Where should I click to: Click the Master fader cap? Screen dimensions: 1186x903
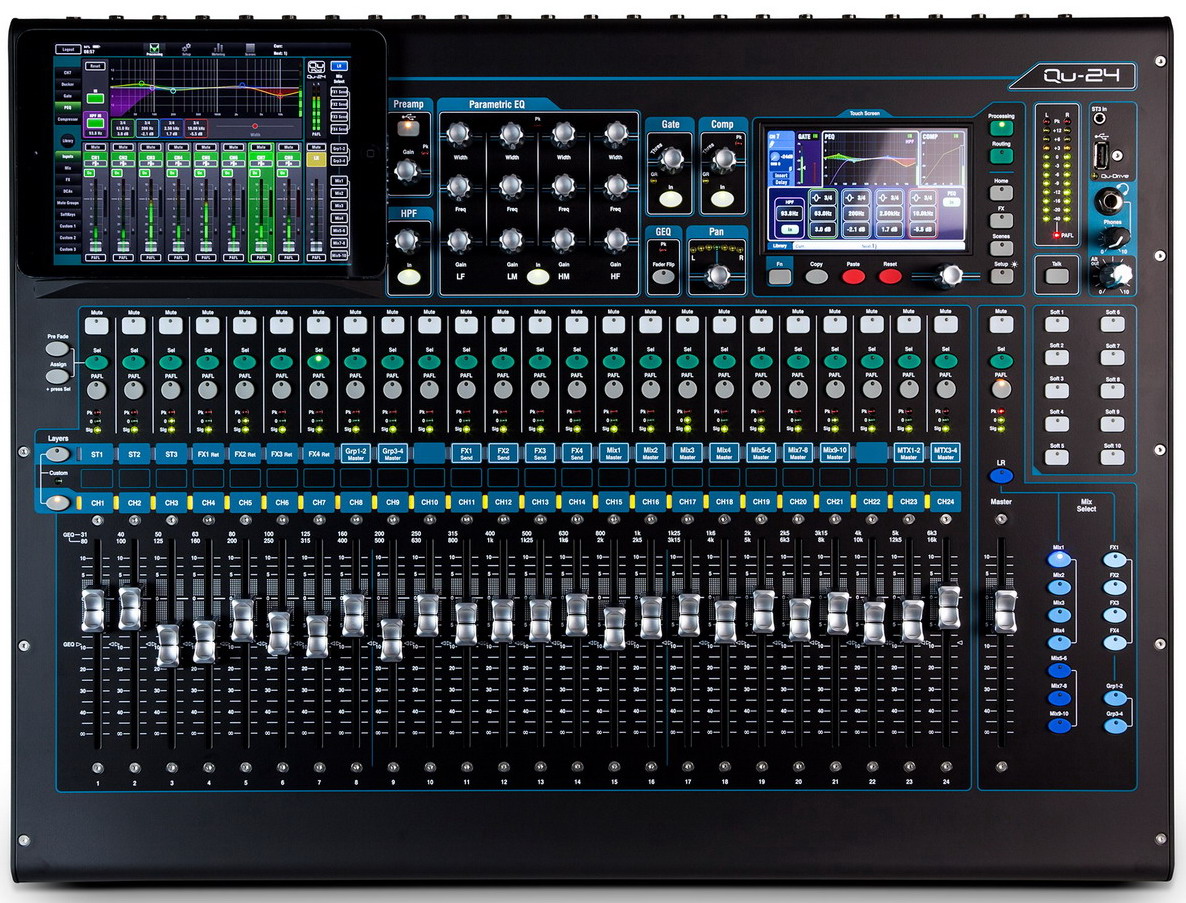click(1002, 611)
